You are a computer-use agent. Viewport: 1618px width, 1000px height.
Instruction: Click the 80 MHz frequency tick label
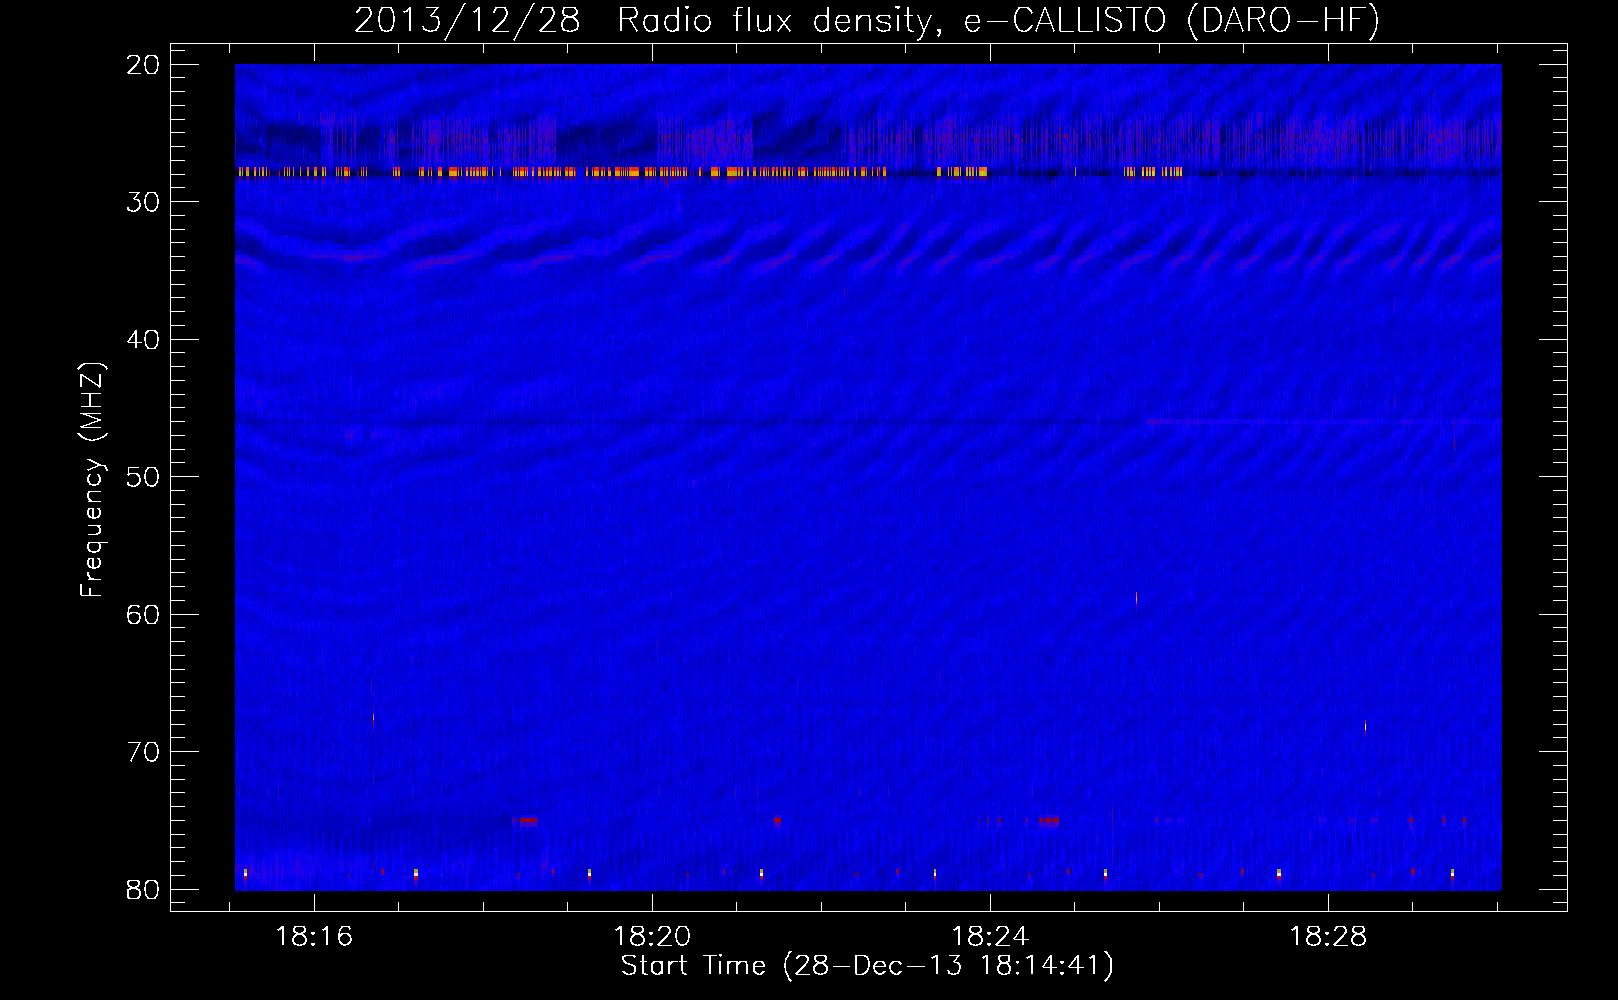(x=144, y=889)
